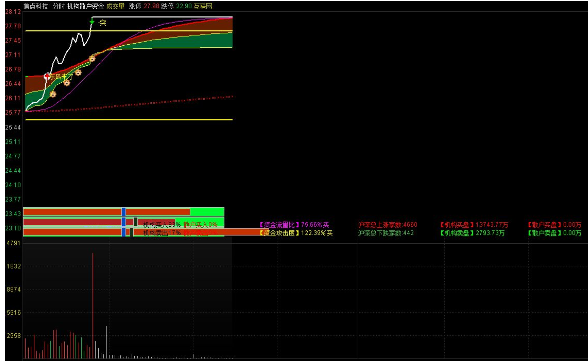The height and width of the screenshot is (363, 588).
Task: Click the green limit-down price 22.90 value
Action: click(x=183, y=6)
